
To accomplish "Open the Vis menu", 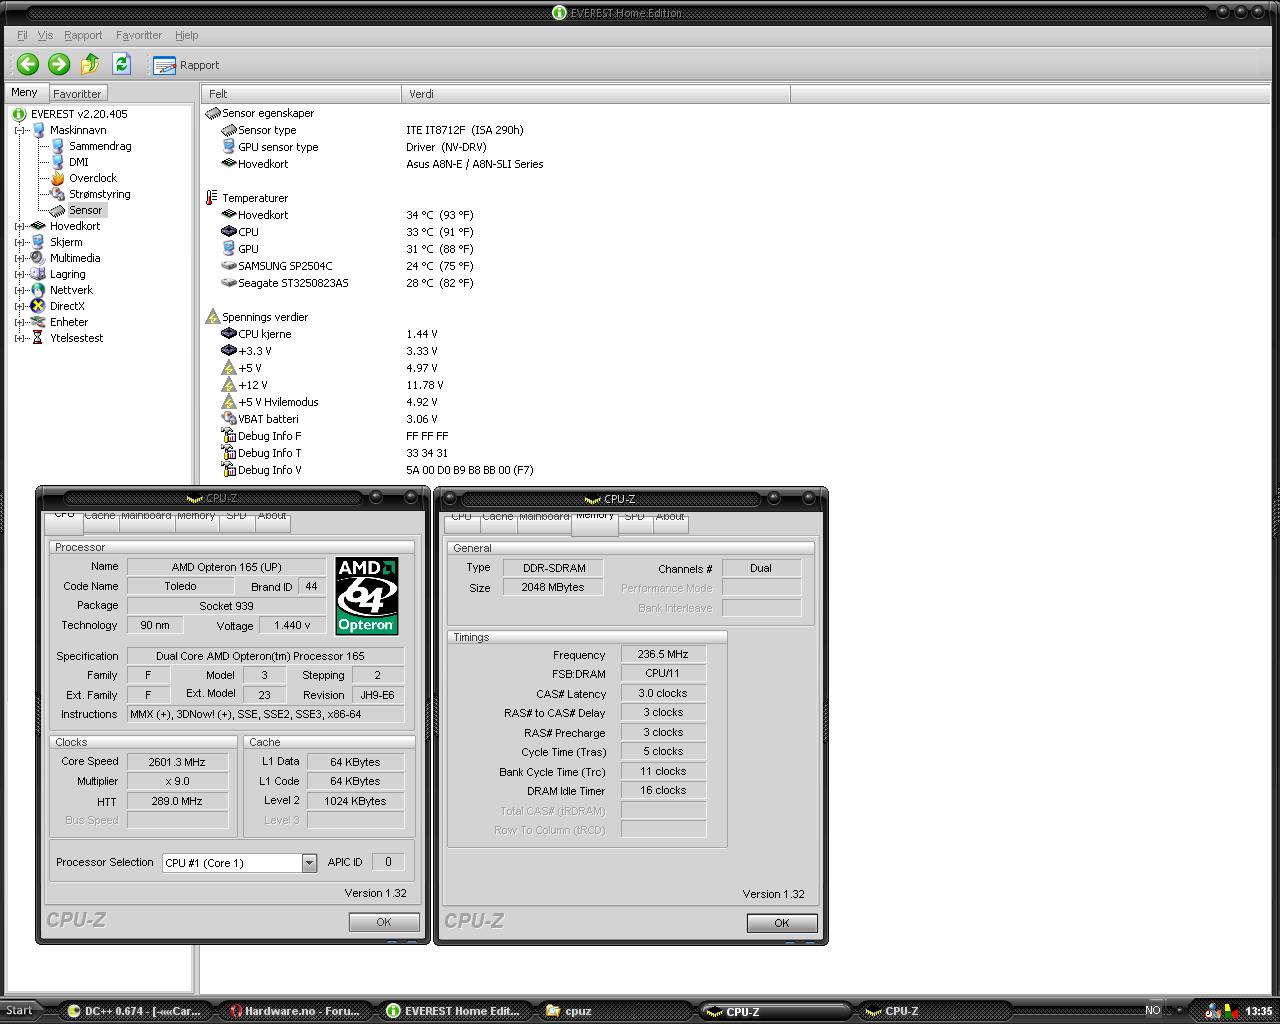I will 45,35.
